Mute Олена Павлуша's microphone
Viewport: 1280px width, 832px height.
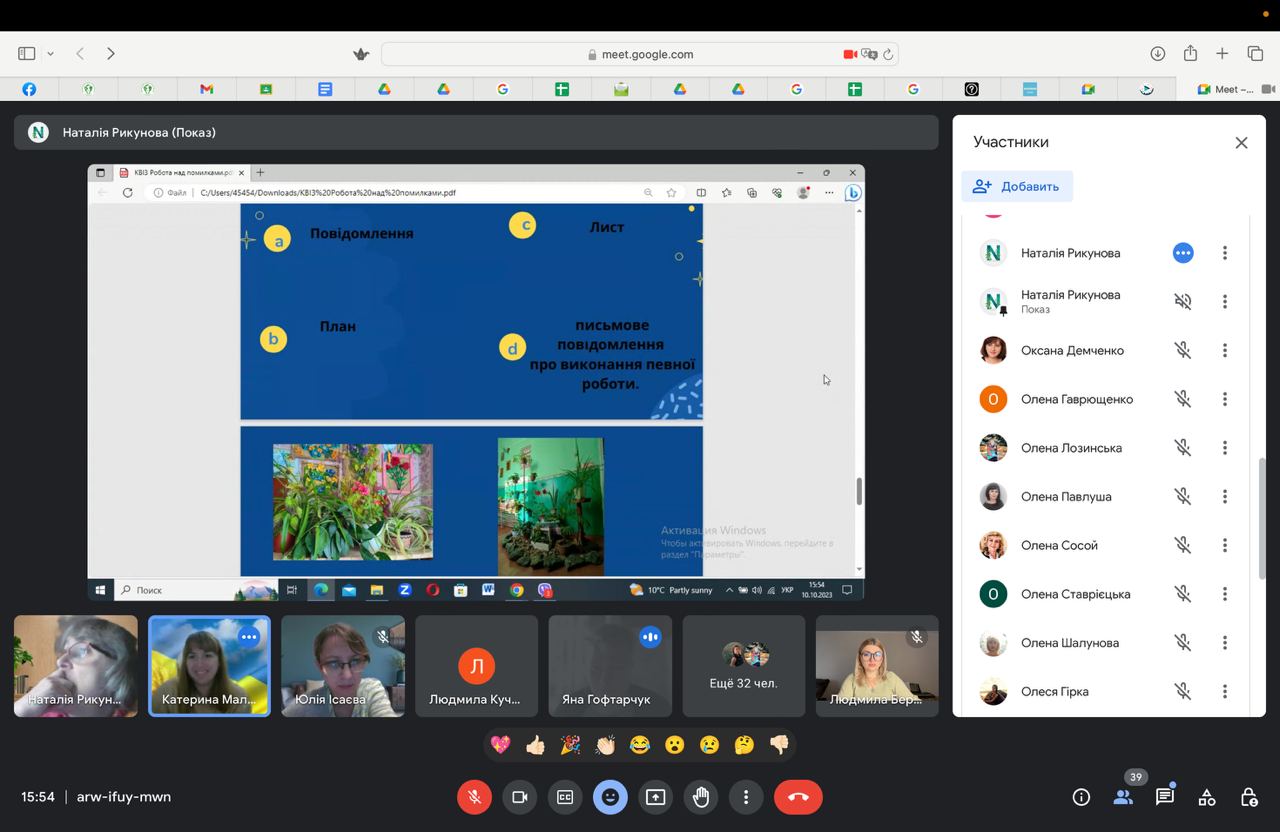[1183, 496]
